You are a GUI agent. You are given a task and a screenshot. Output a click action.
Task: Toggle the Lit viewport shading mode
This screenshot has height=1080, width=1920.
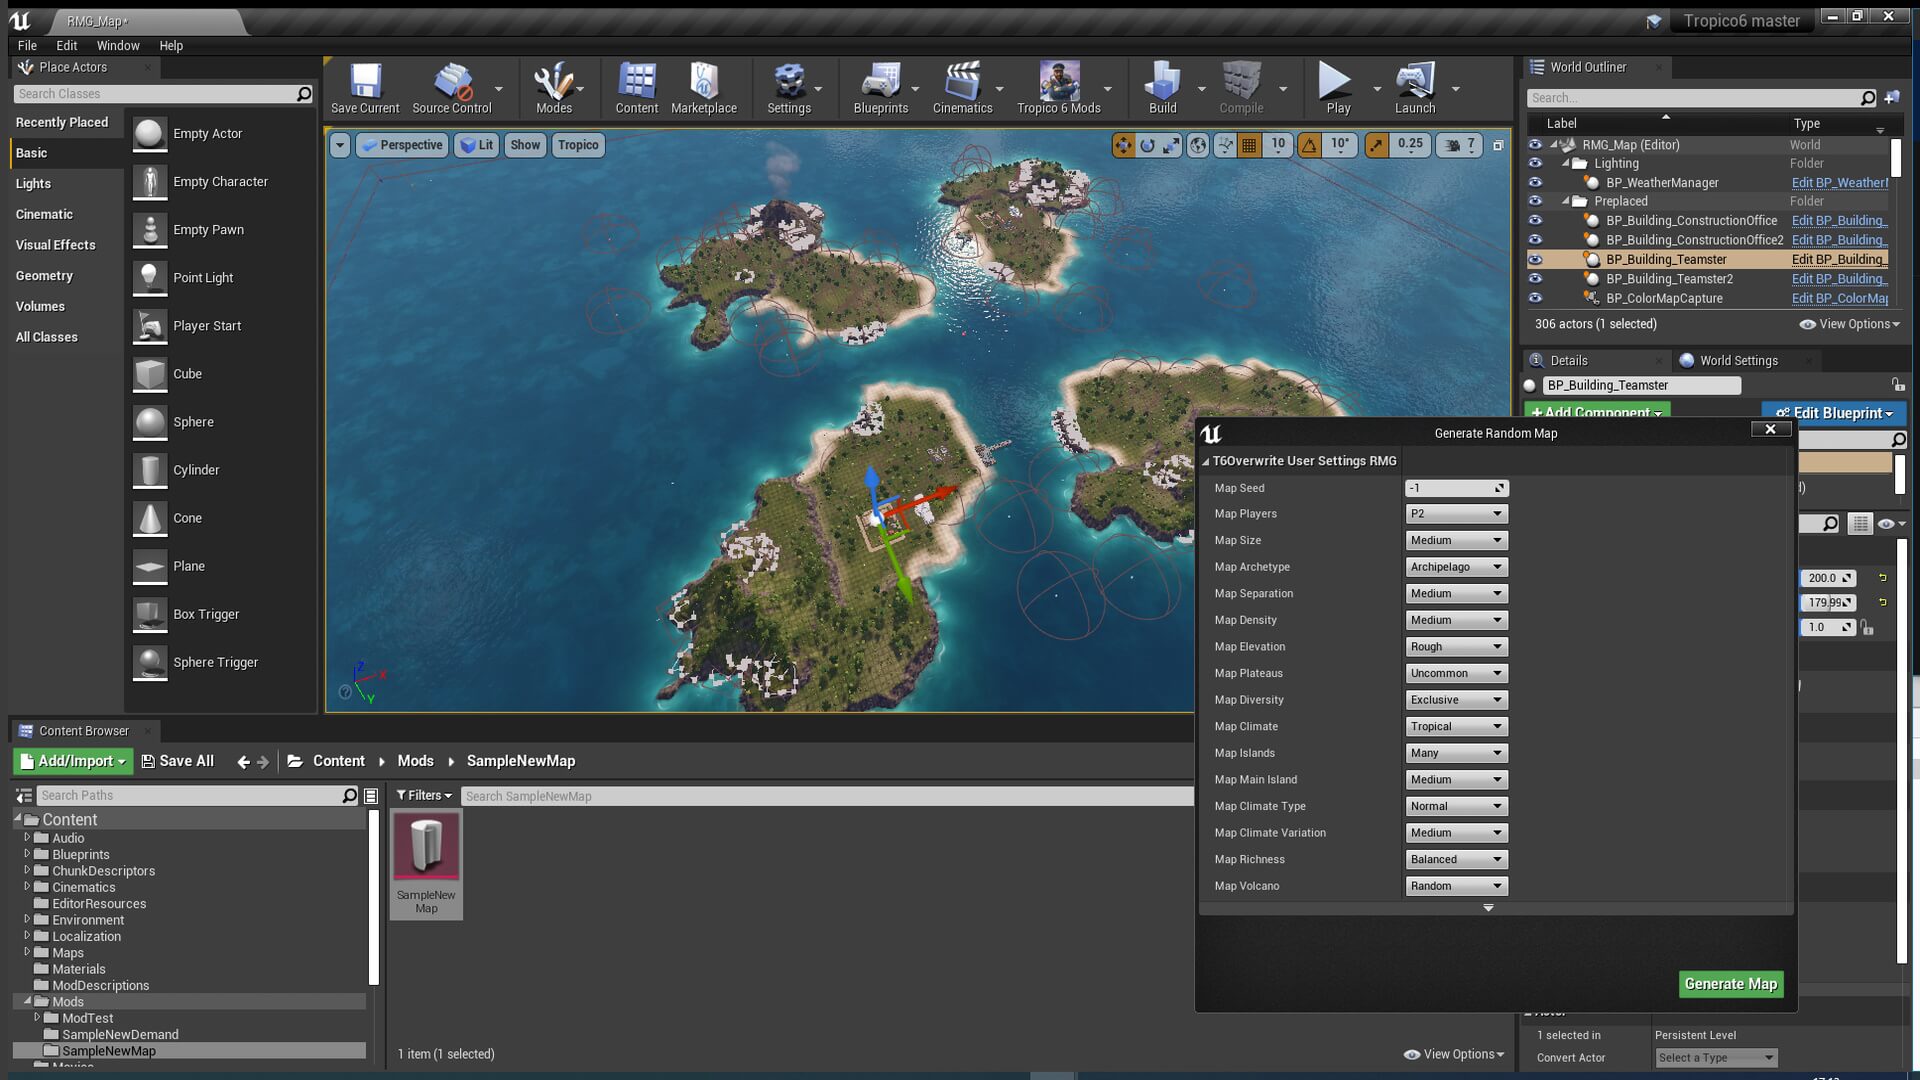(x=477, y=145)
